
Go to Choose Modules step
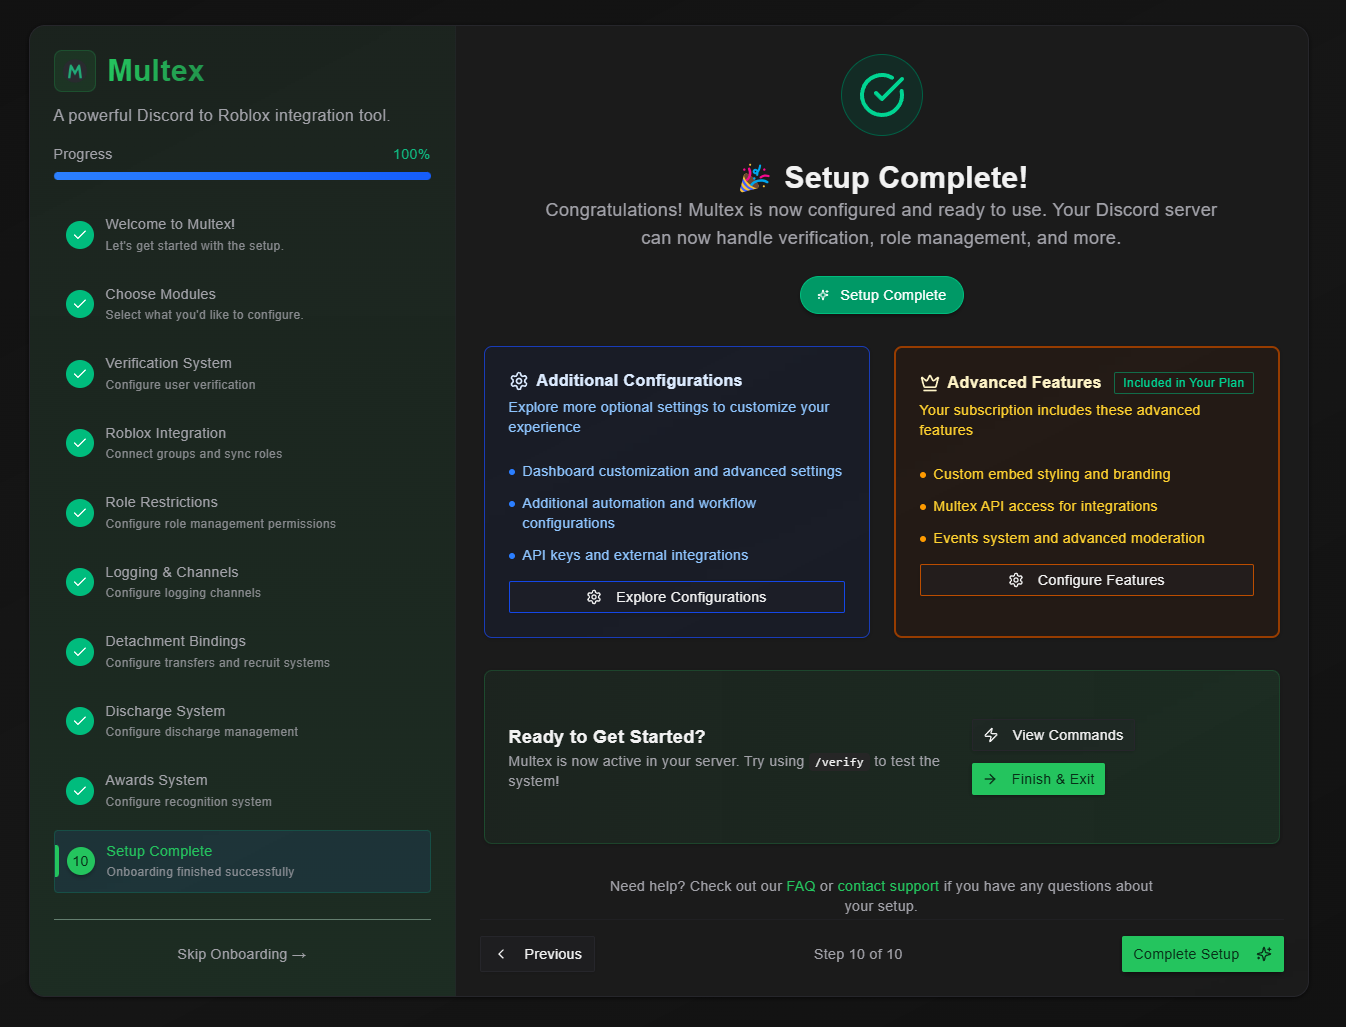click(x=242, y=304)
